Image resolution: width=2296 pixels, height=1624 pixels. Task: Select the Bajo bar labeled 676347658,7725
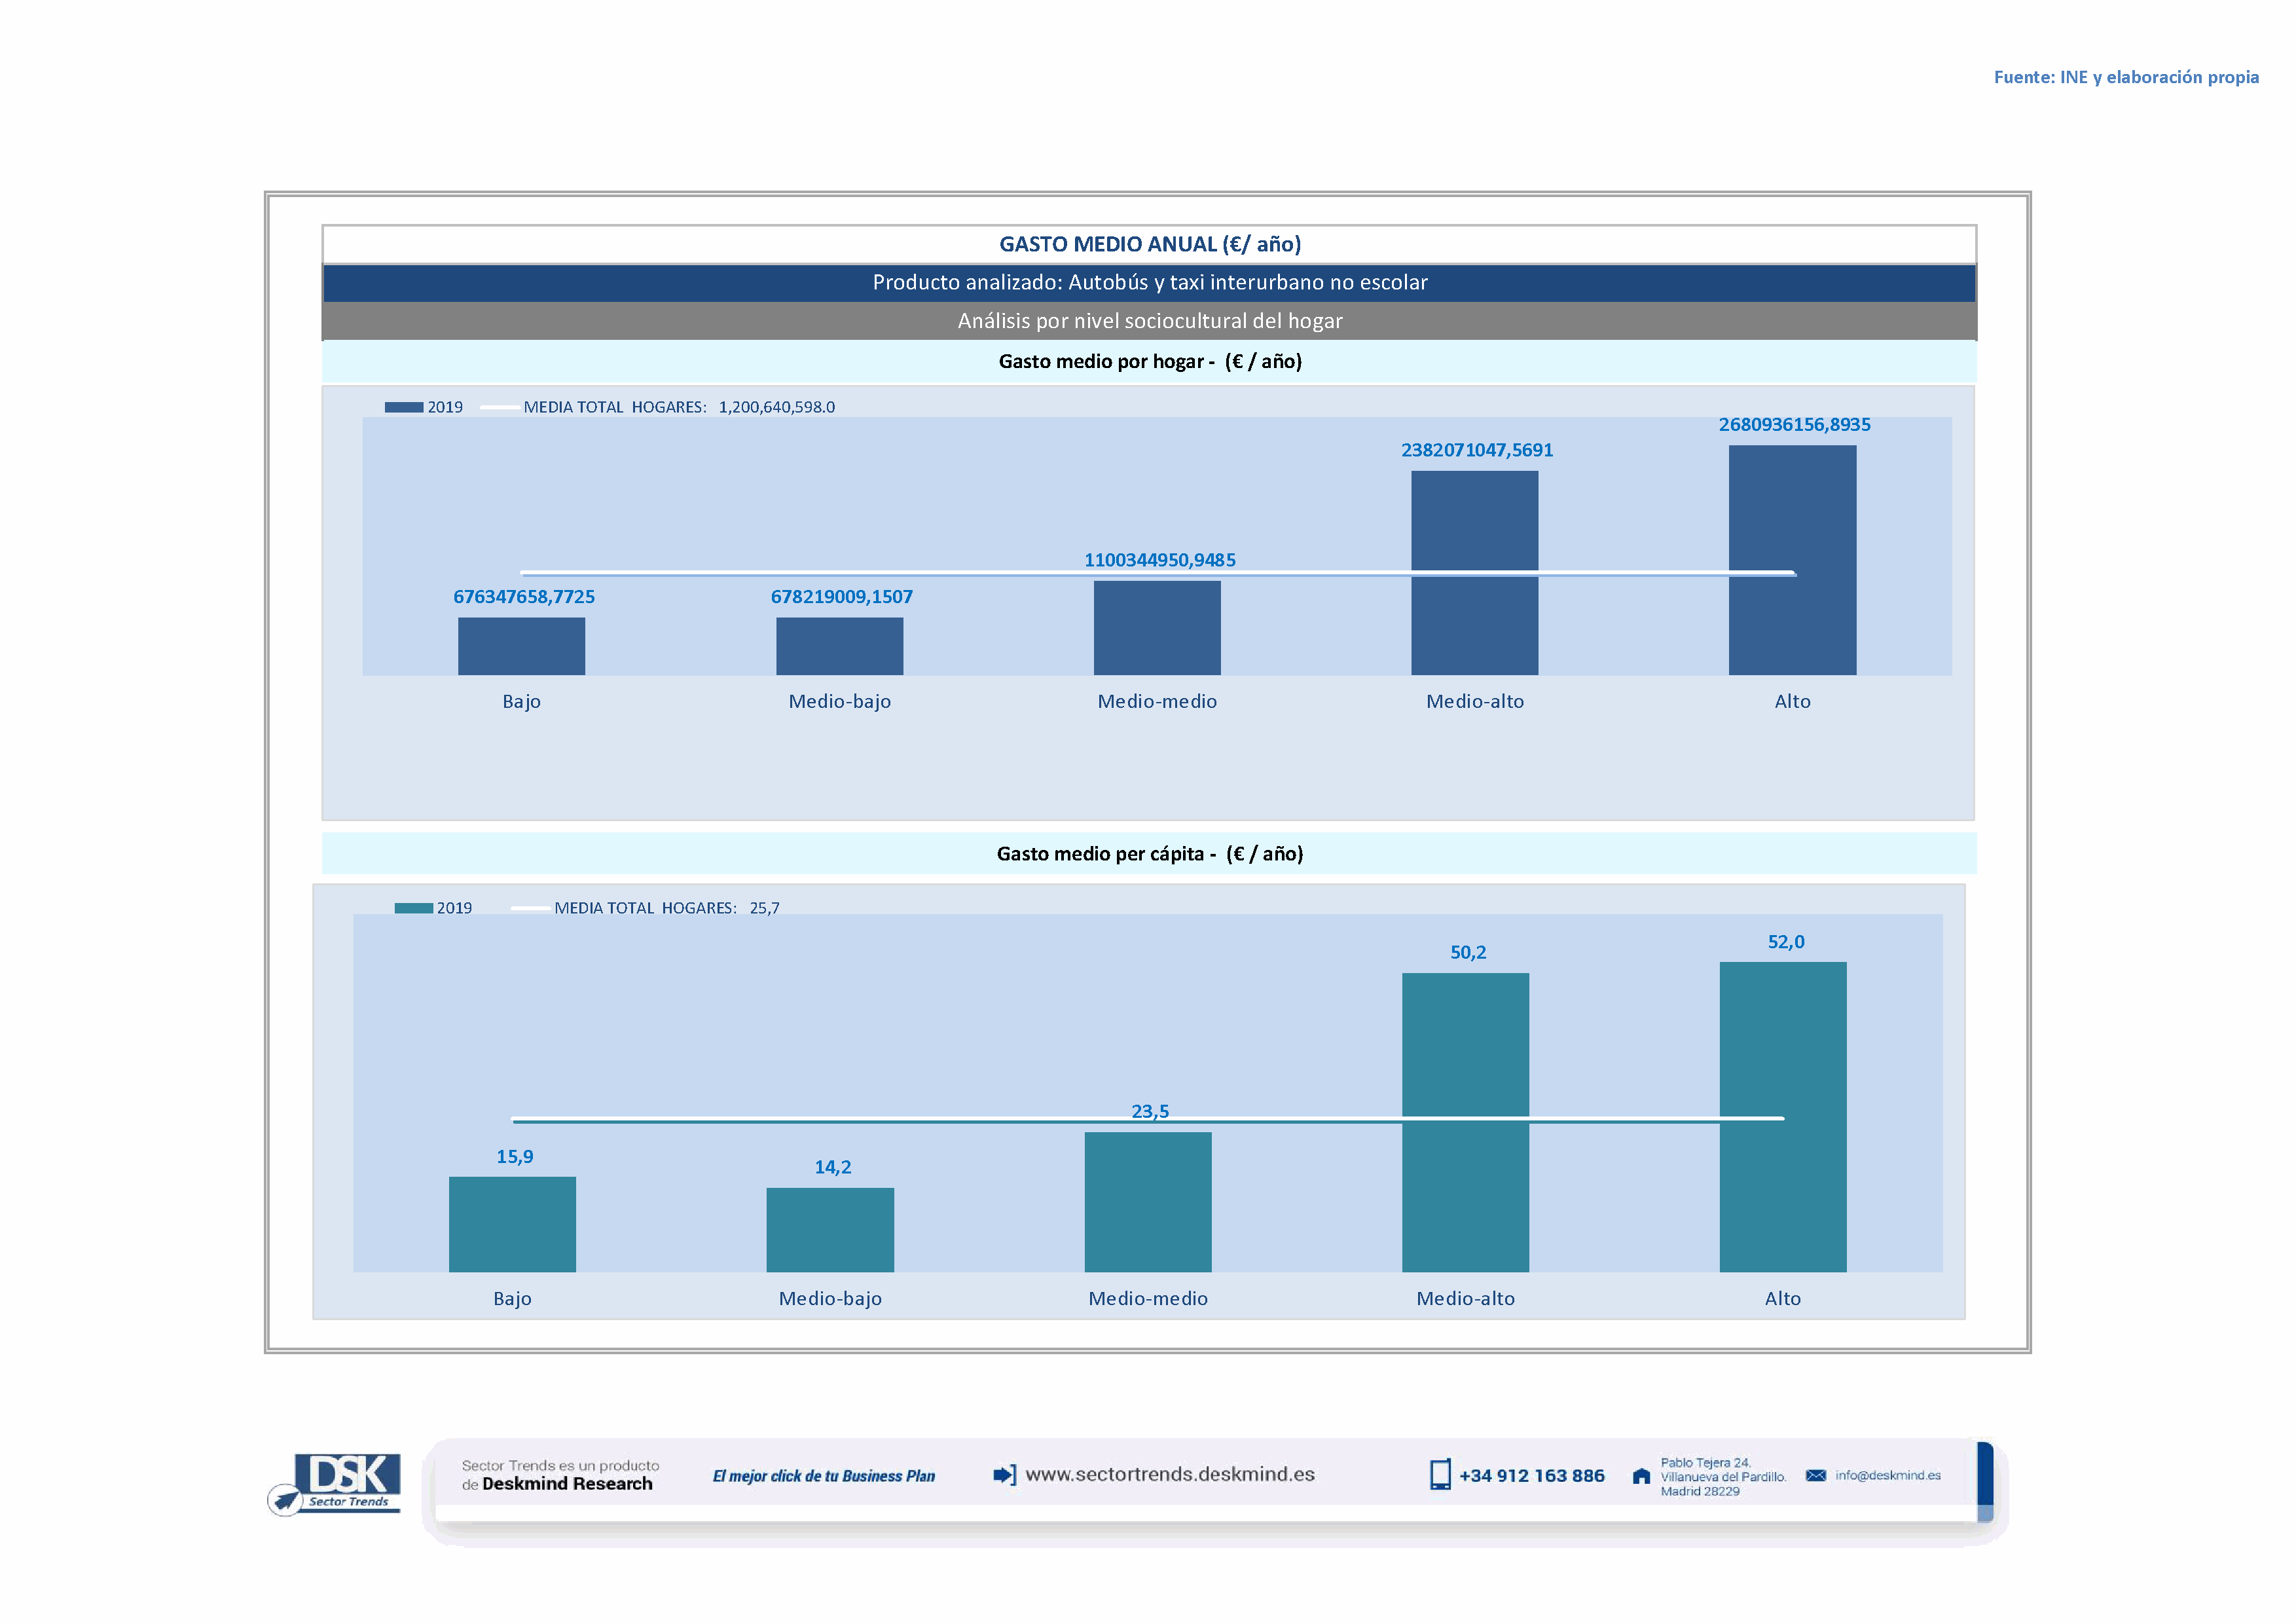[521, 646]
